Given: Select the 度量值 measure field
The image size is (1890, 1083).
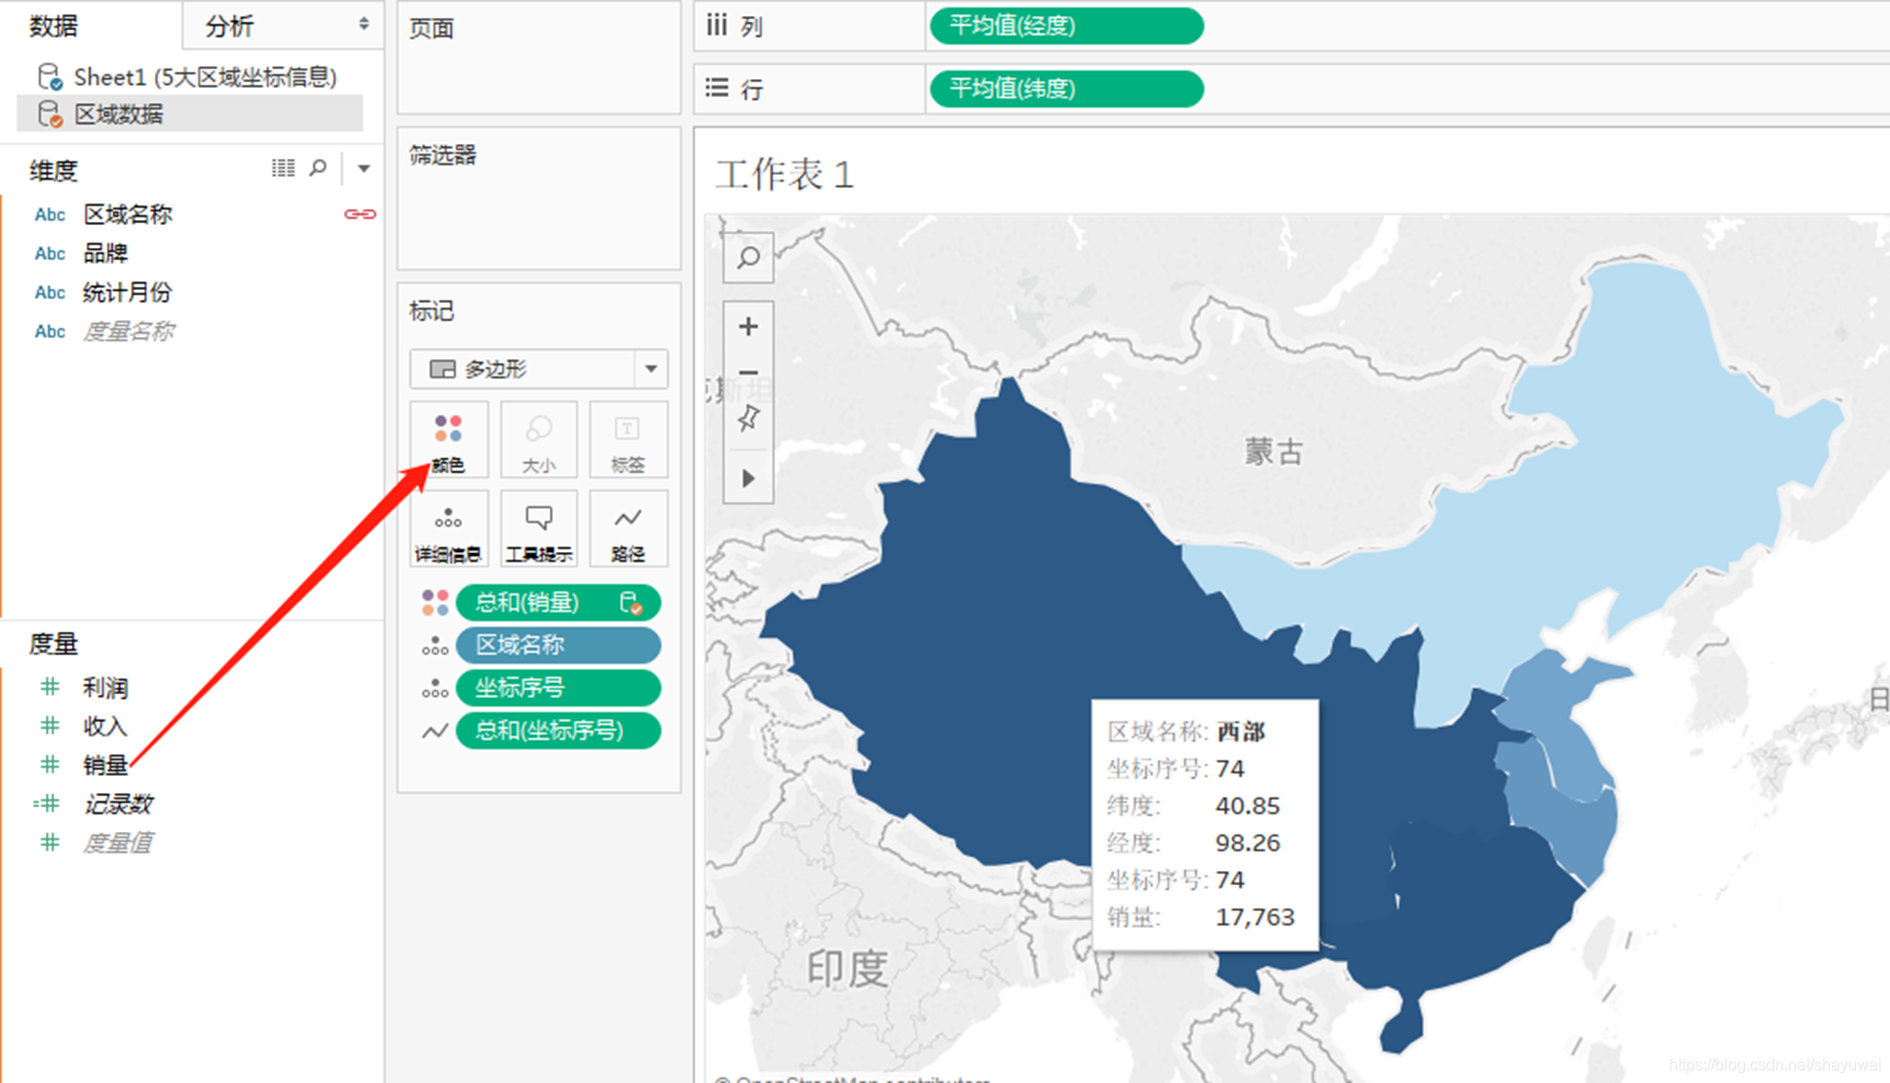Looking at the screenshot, I should tap(118, 844).
